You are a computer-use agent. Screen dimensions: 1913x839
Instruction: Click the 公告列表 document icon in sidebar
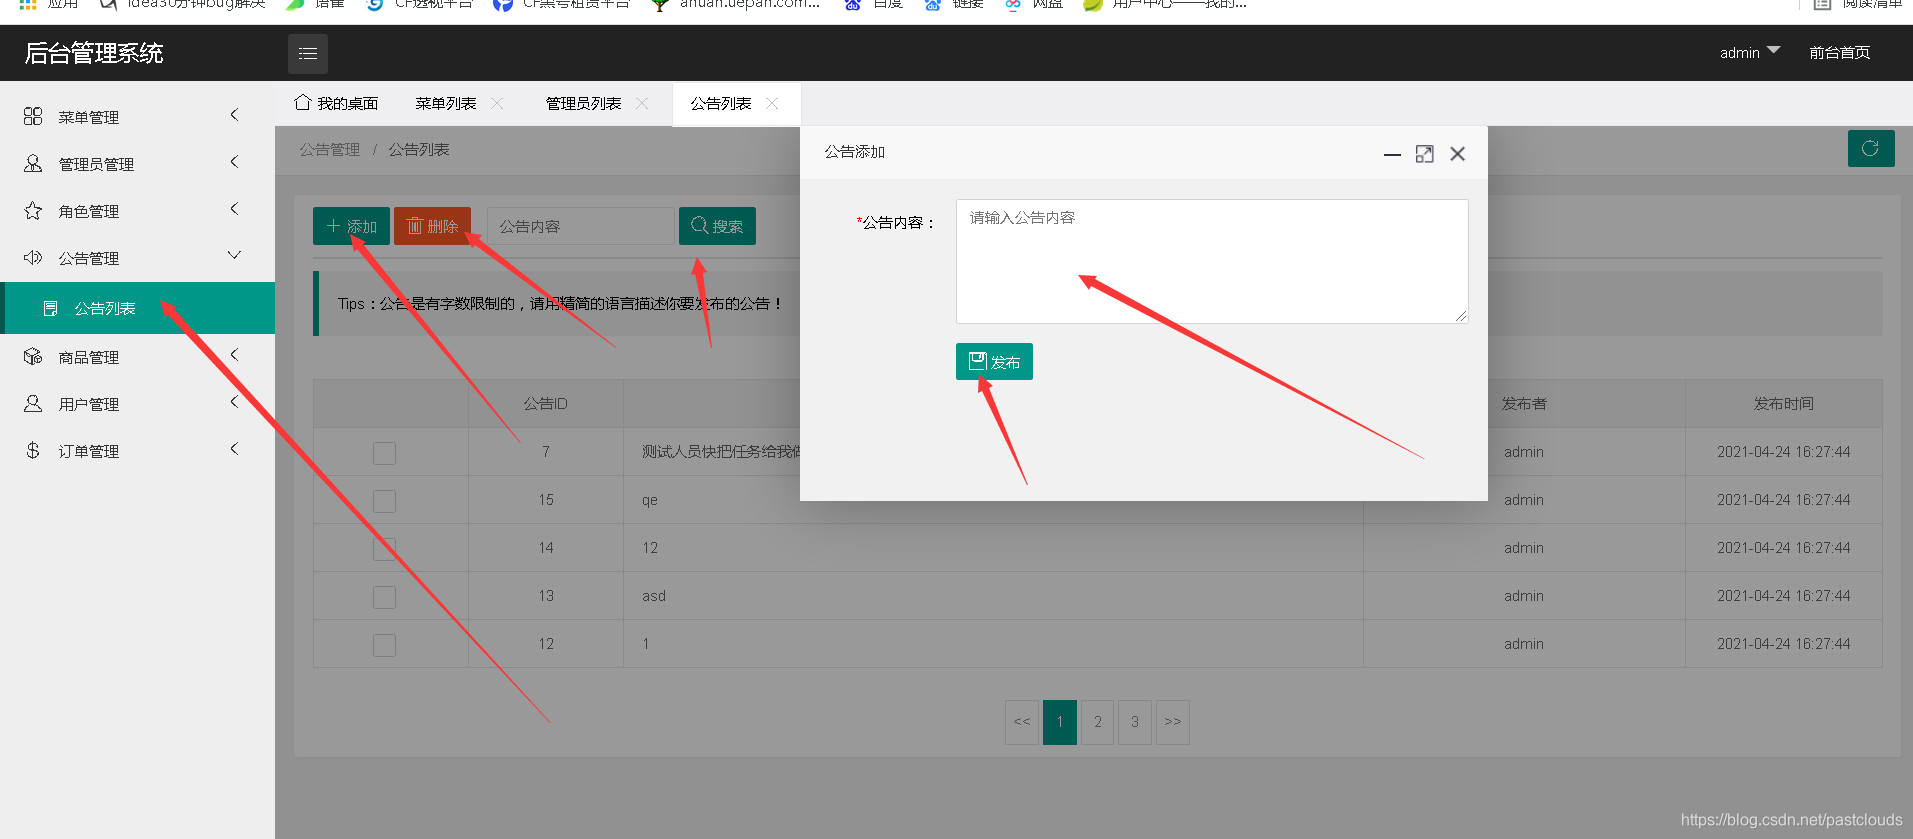point(50,308)
